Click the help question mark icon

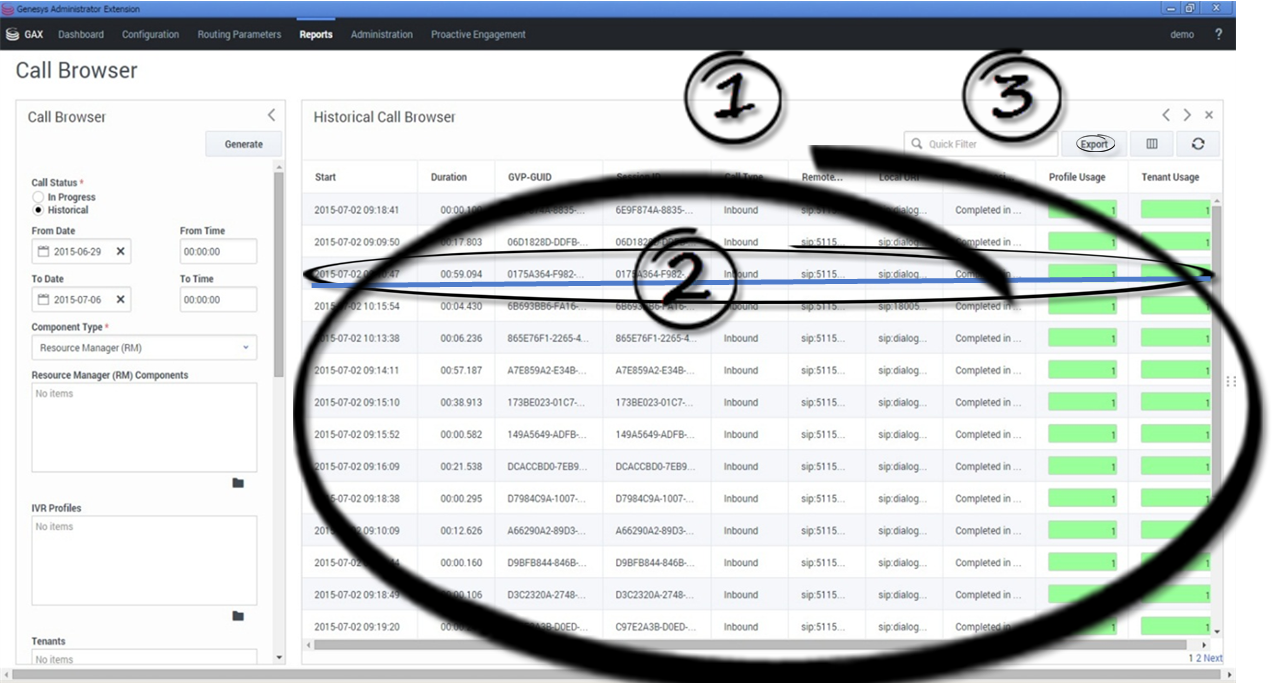(x=1218, y=34)
